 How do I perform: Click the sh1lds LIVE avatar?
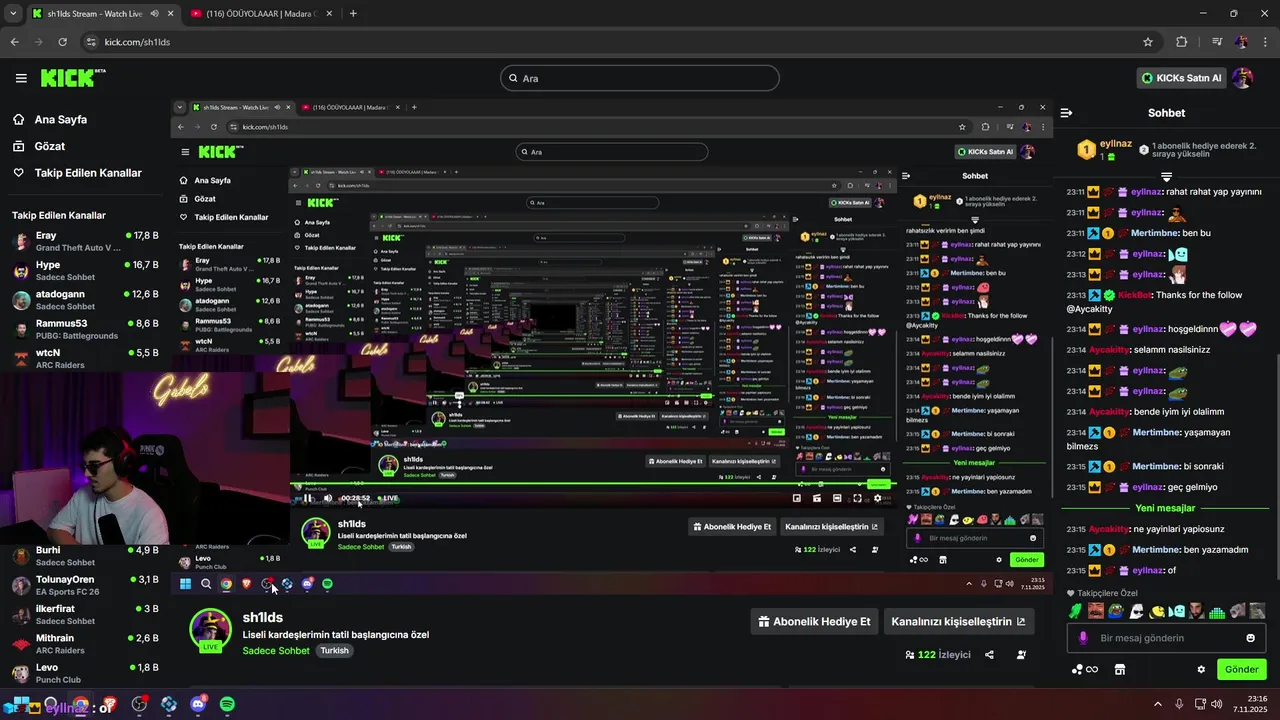[x=211, y=631]
